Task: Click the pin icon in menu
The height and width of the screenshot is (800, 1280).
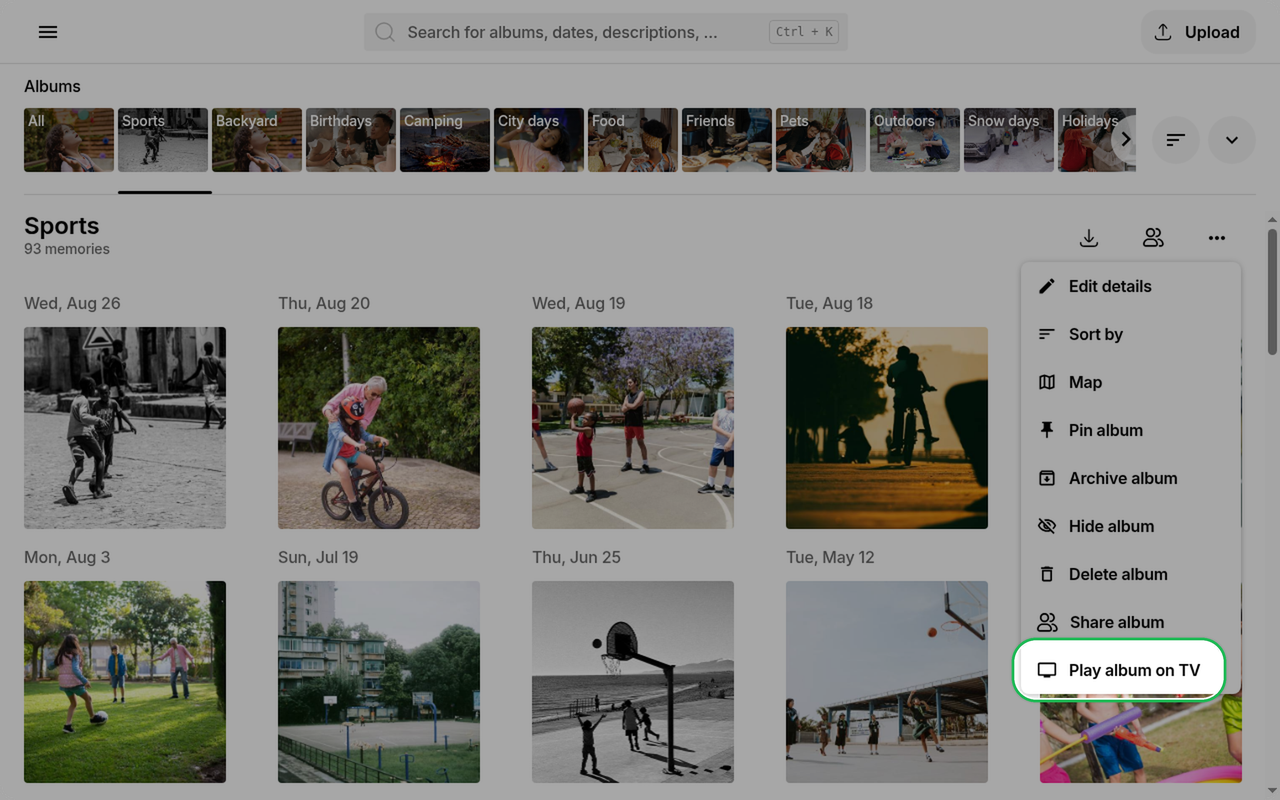Action: pyautogui.click(x=1047, y=430)
